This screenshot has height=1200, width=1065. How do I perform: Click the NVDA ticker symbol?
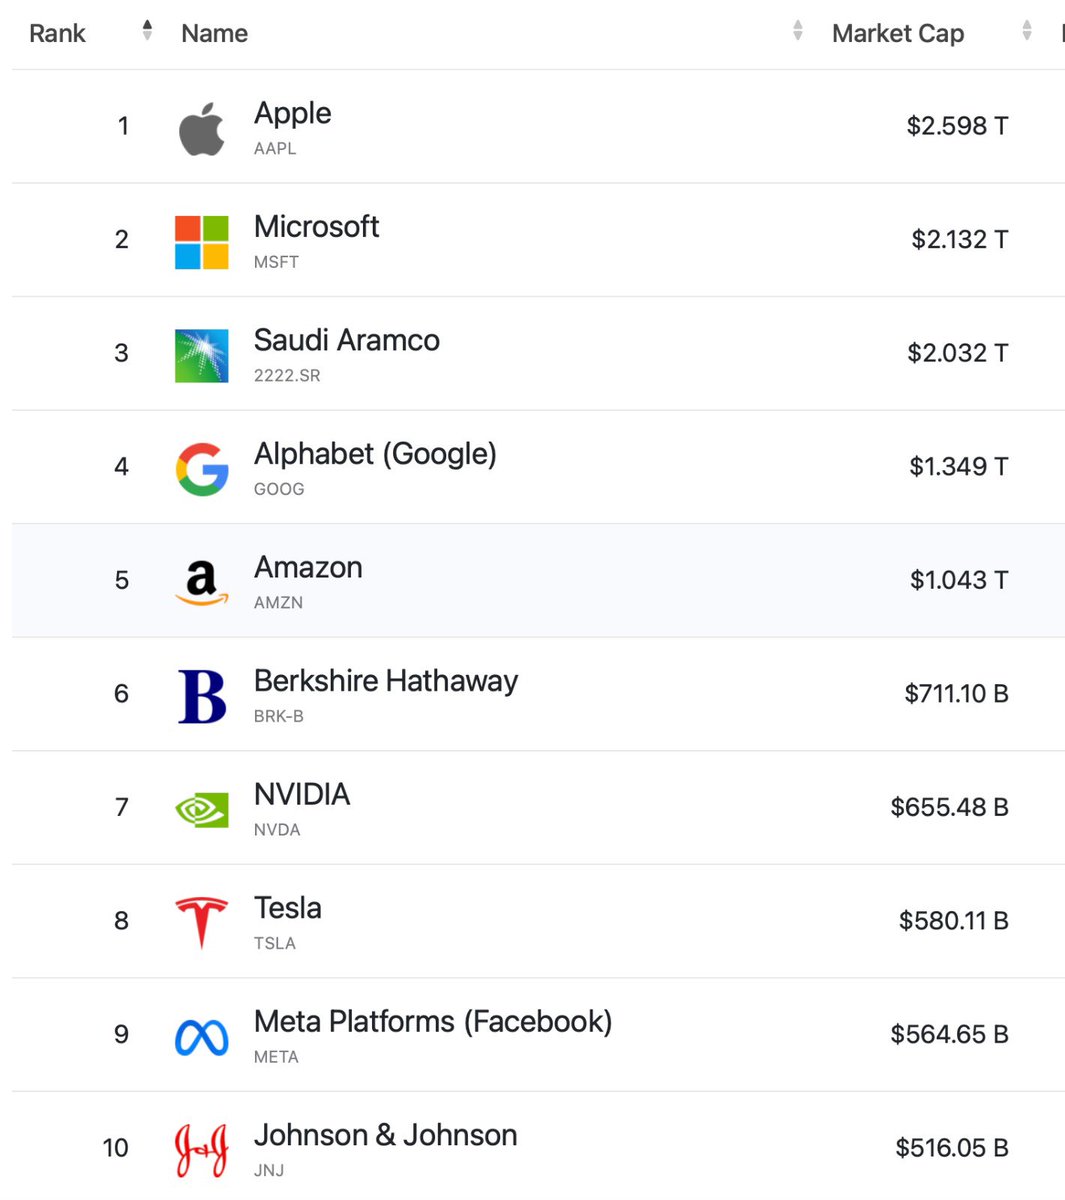point(277,830)
